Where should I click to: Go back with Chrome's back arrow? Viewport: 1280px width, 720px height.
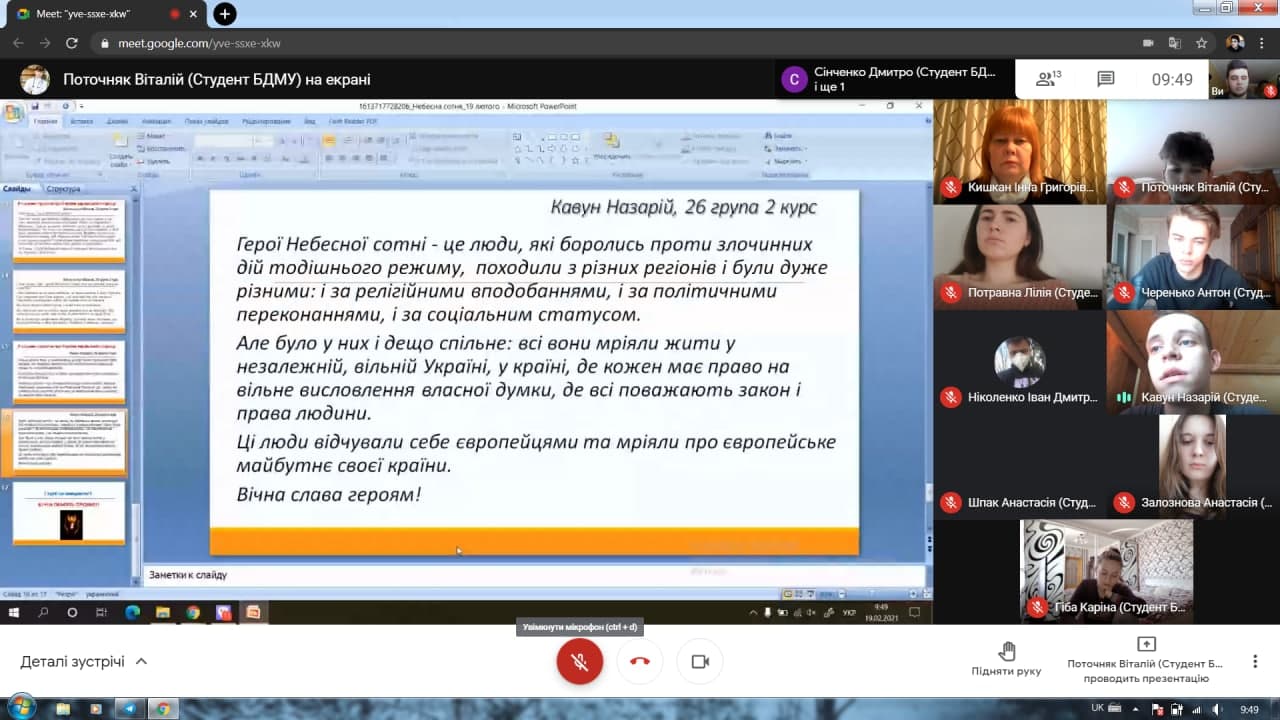18,43
